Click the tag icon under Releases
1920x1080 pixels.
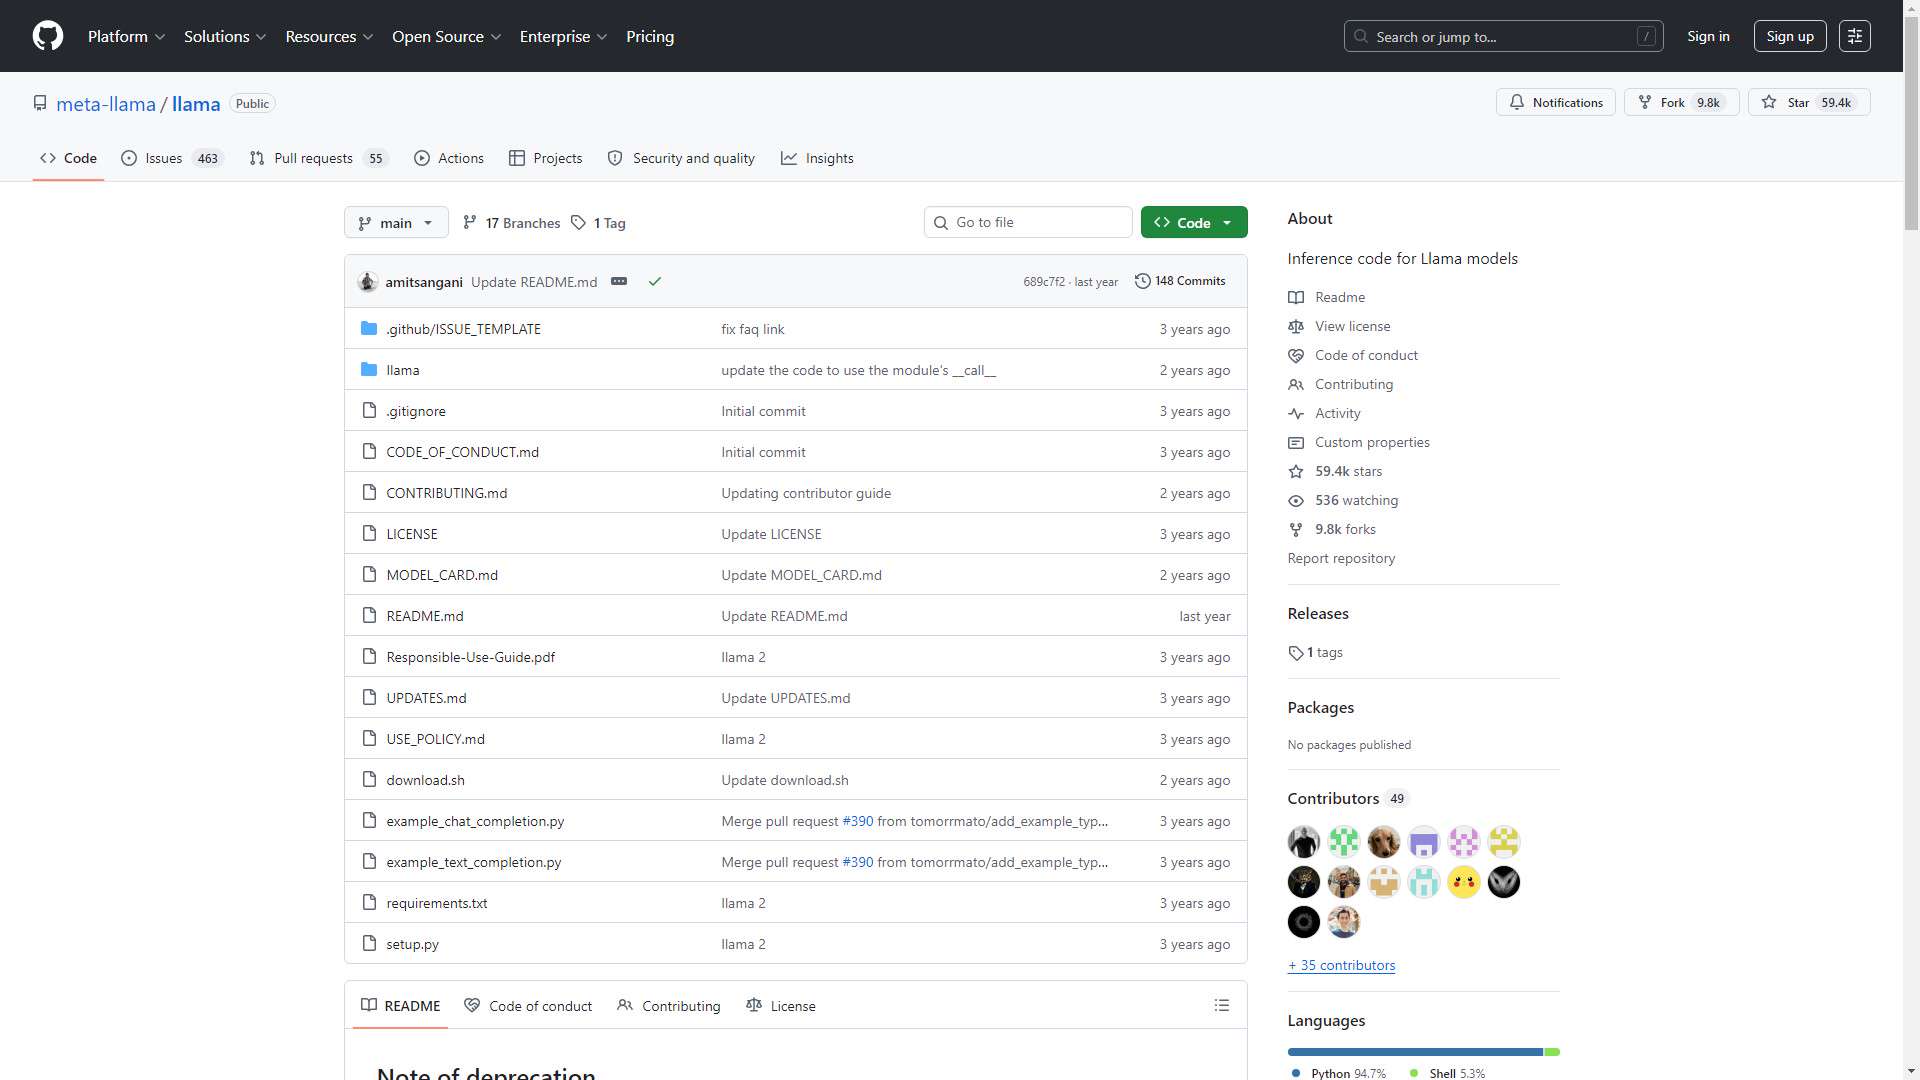pos(1296,653)
